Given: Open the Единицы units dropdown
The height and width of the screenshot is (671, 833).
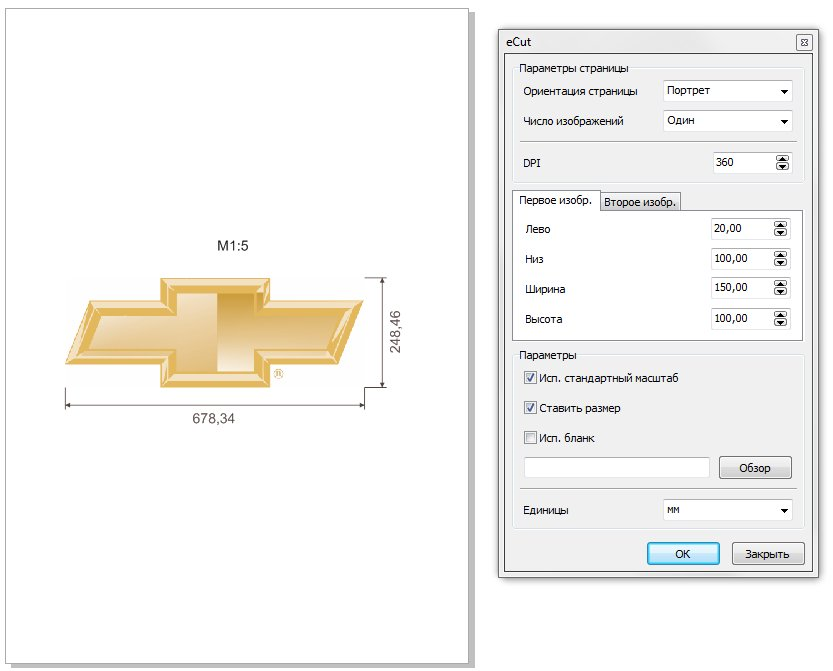Looking at the screenshot, I should (x=727, y=510).
